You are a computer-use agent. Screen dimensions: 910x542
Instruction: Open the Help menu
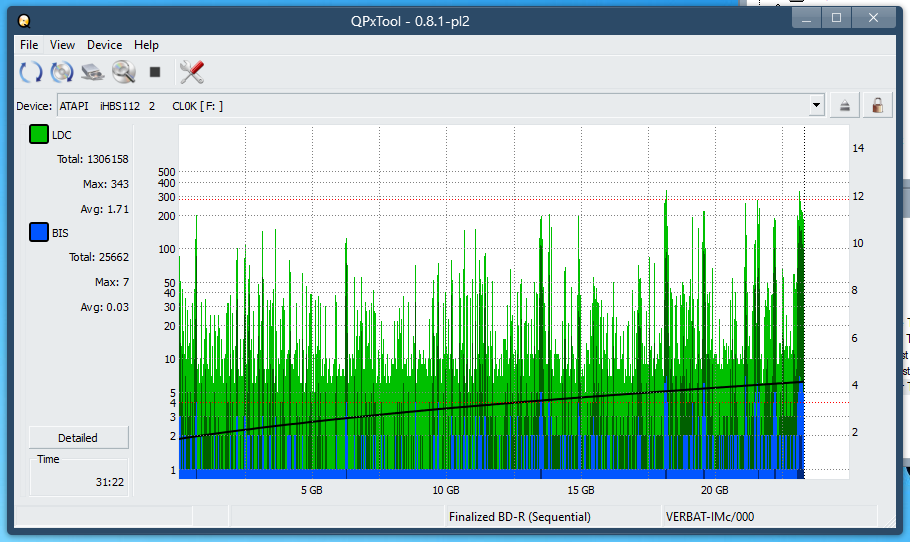(x=146, y=45)
